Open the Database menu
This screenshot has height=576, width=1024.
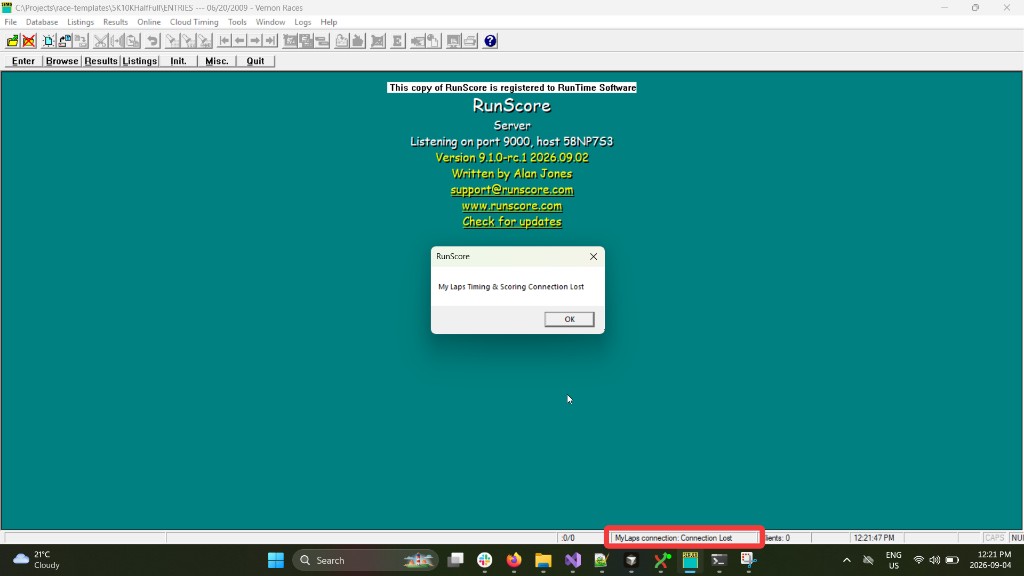coord(42,22)
